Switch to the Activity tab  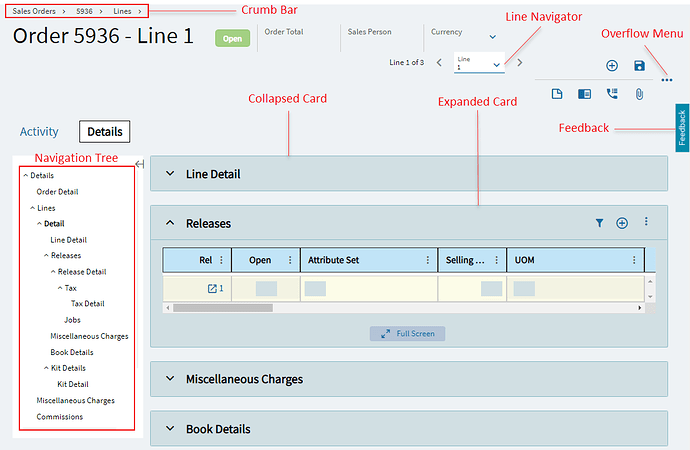pos(39,132)
